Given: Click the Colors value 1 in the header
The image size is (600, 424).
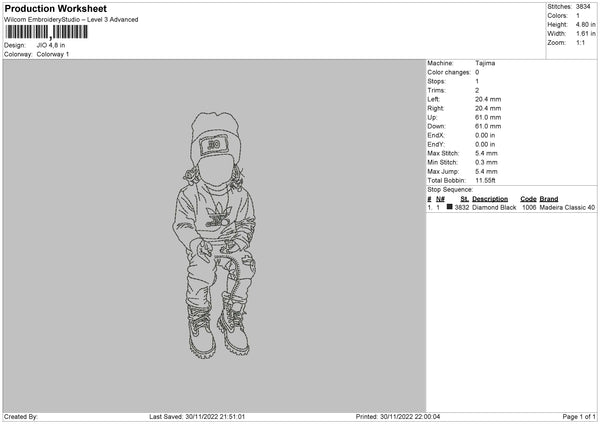Looking at the screenshot, I should pyautogui.click(x=578, y=16).
